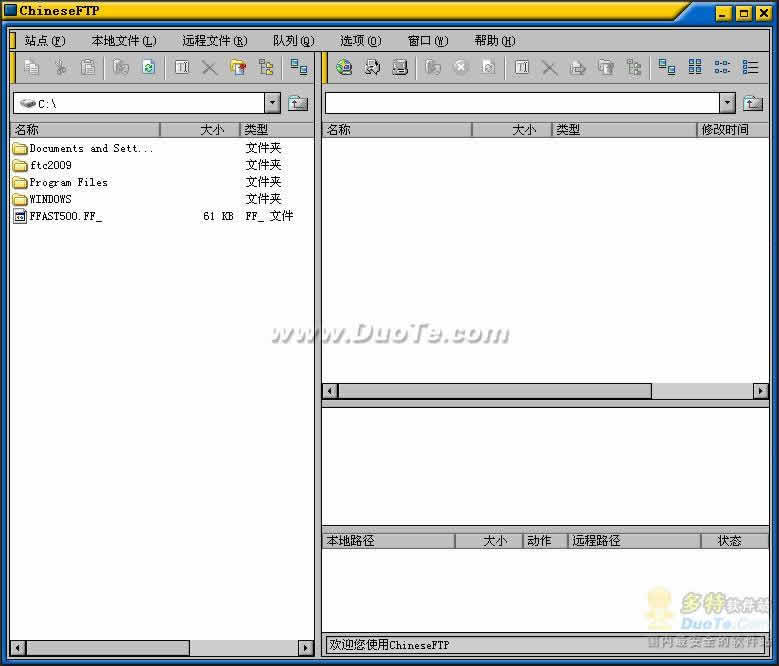Sort remote files by 修改时间 column header

[x=733, y=130]
